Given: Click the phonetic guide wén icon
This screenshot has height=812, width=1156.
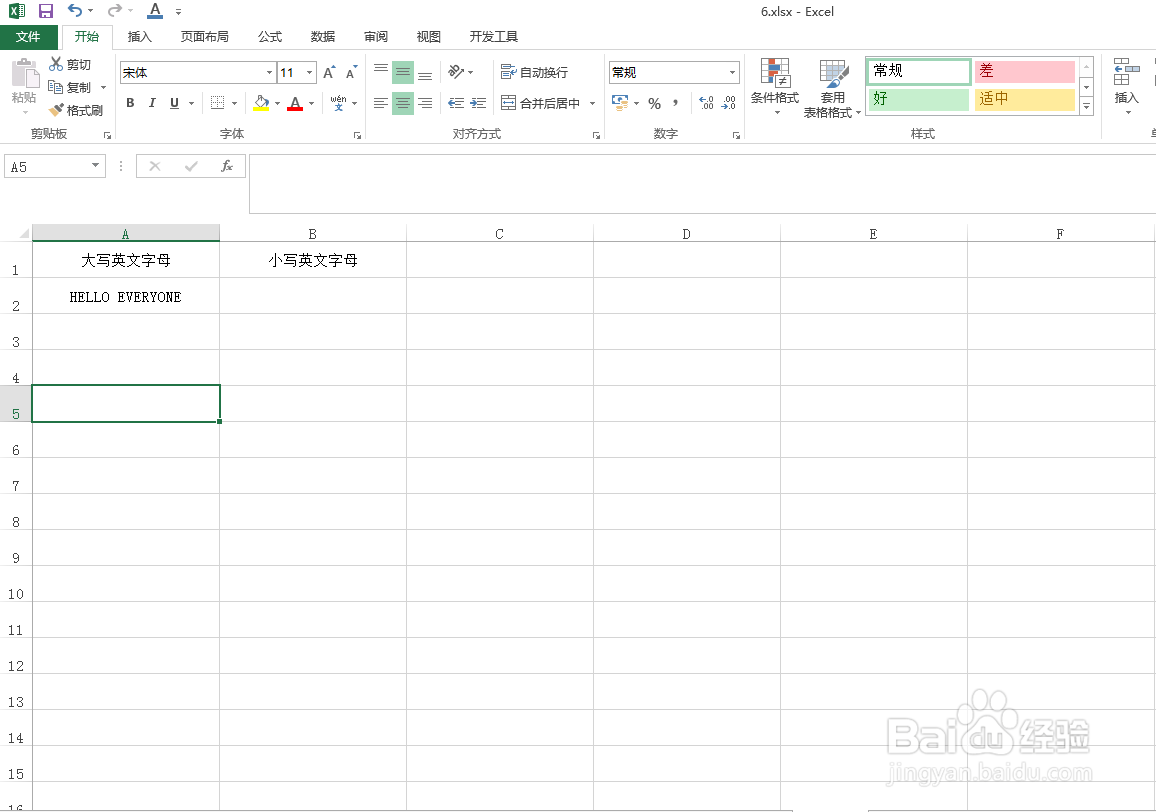Looking at the screenshot, I should (338, 103).
